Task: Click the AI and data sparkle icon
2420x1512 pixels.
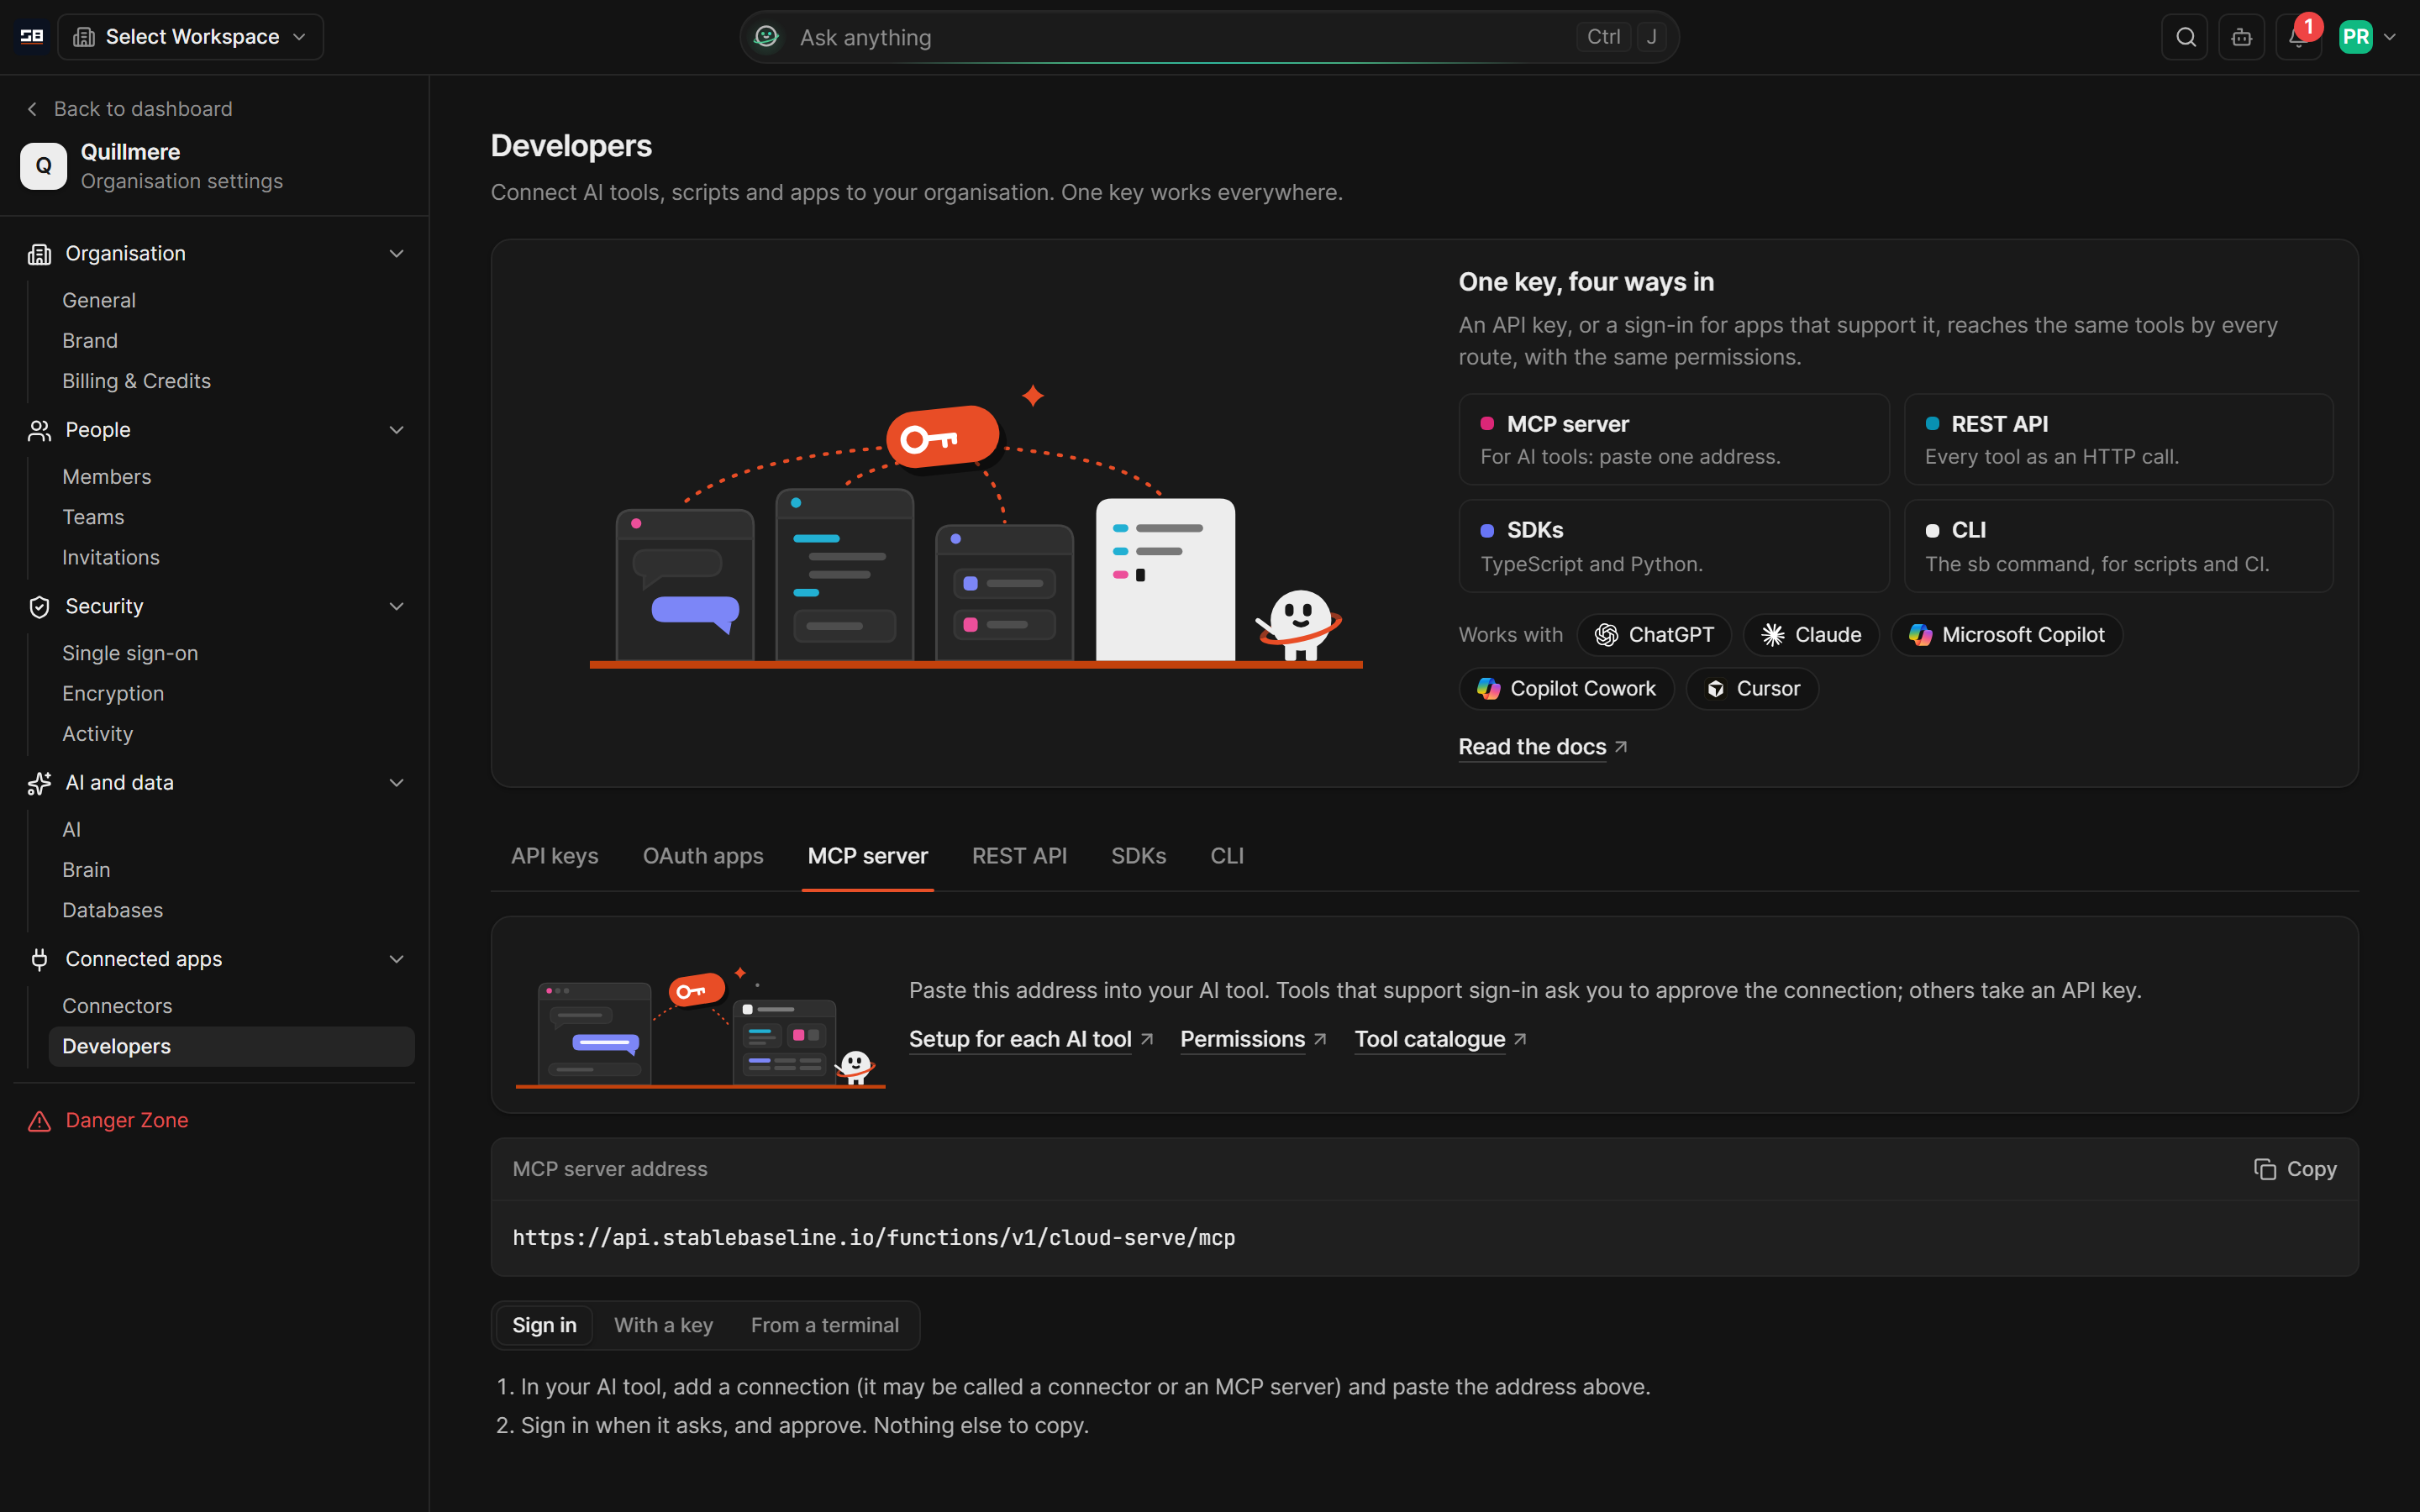Action: coord(39,783)
